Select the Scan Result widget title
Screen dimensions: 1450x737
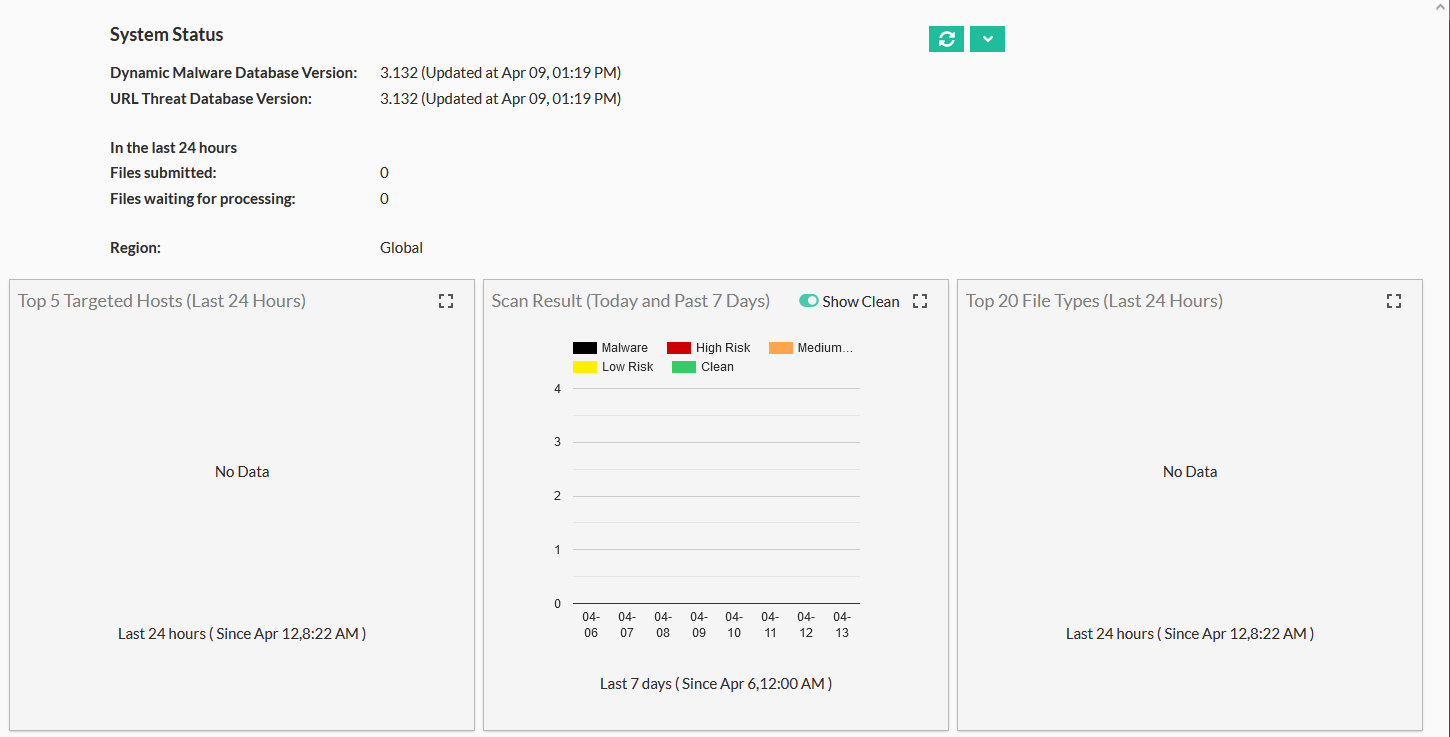click(x=630, y=300)
